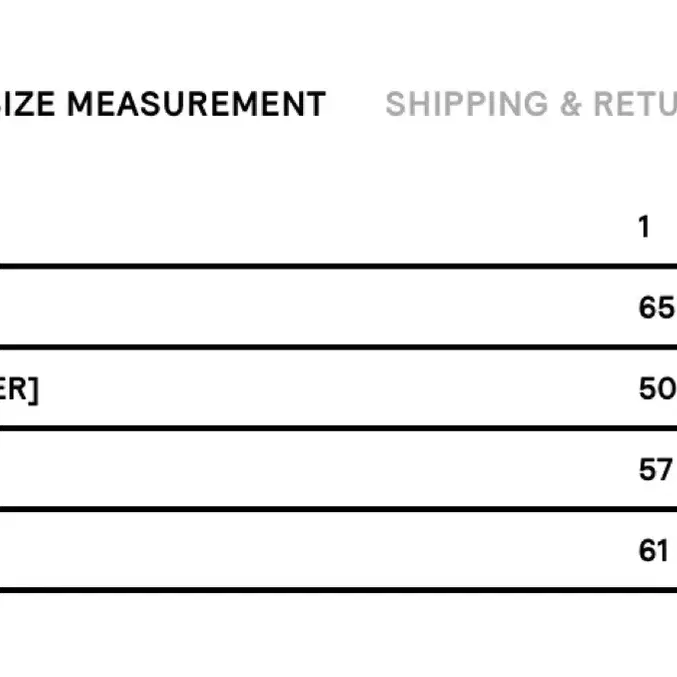This screenshot has height=677, width=677.
Task: Click the divider line under header 1
Action: (338, 266)
